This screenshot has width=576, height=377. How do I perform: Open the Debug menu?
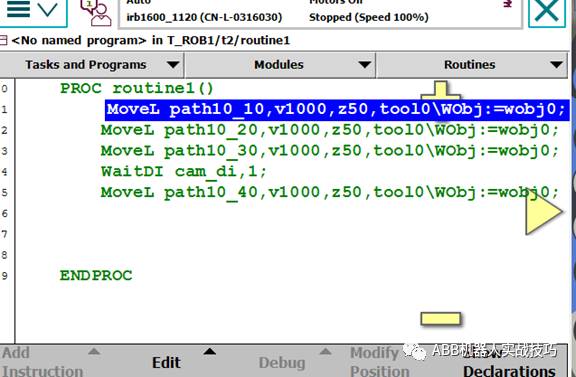click(294, 362)
